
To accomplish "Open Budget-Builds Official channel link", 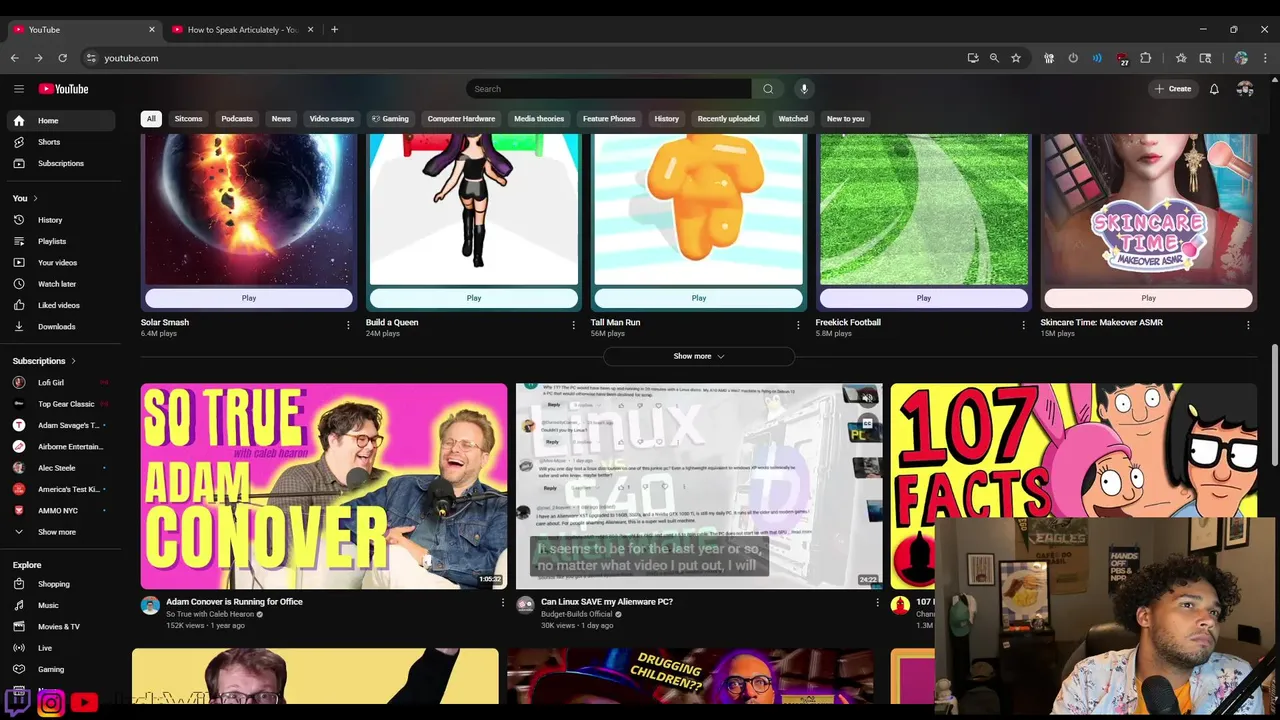I will click(577, 614).
